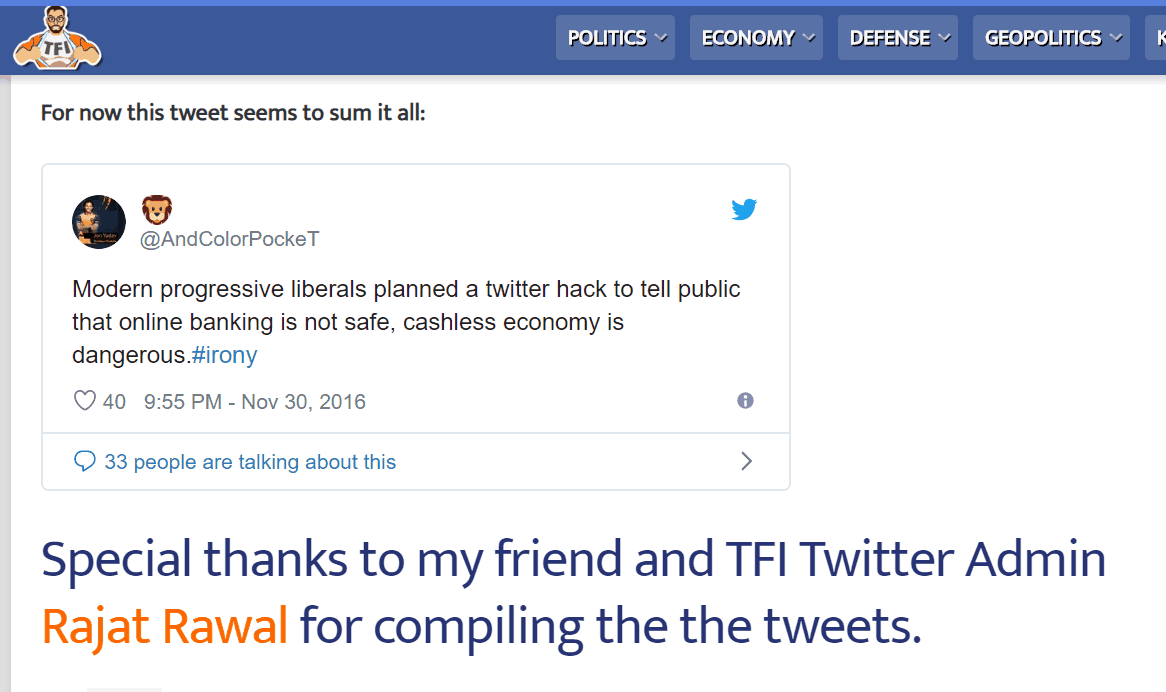Open the Geopolitics menu label

(1043, 38)
